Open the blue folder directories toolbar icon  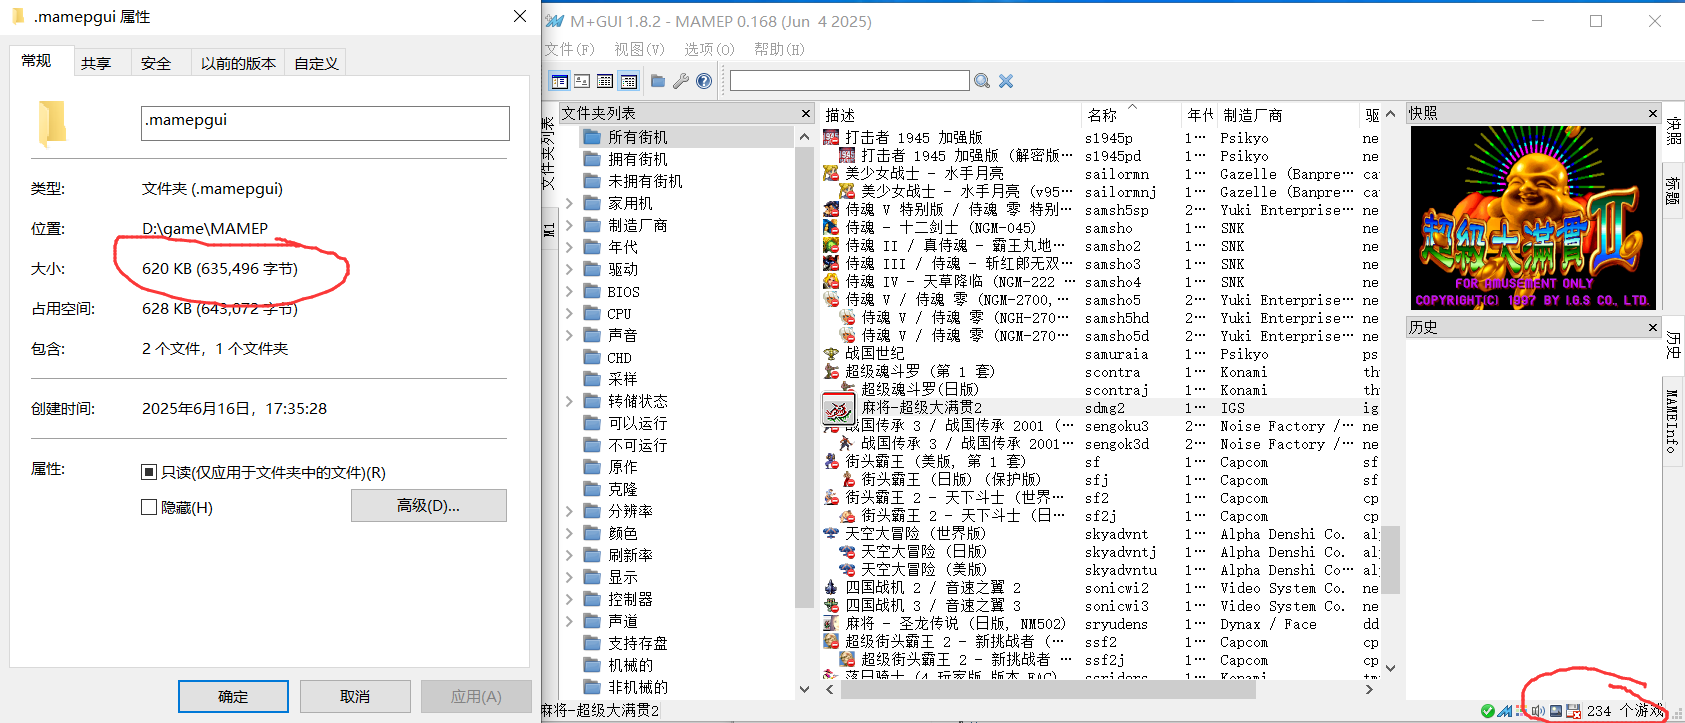[x=658, y=81]
